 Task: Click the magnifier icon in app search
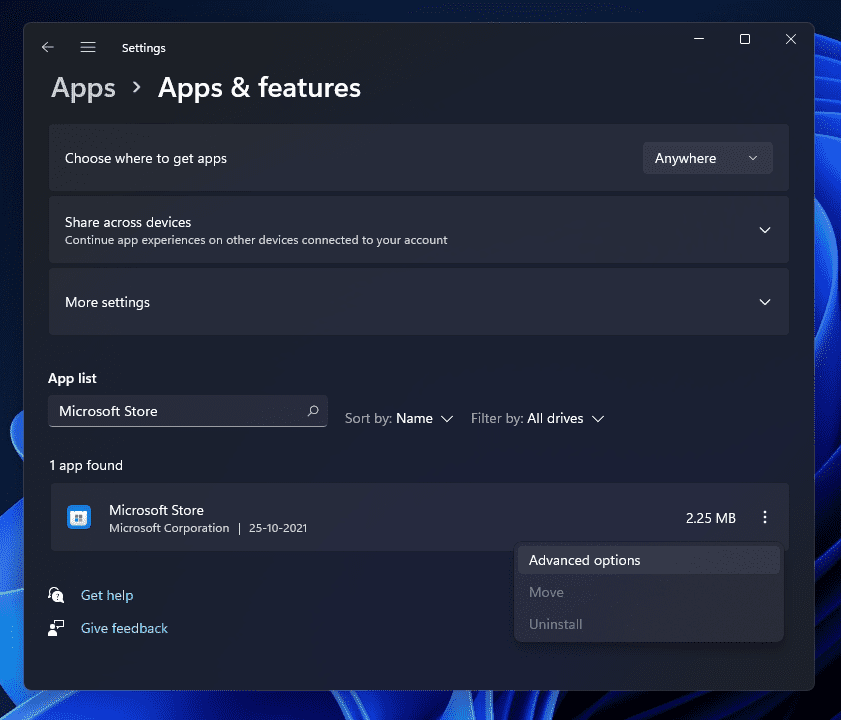click(313, 411)
